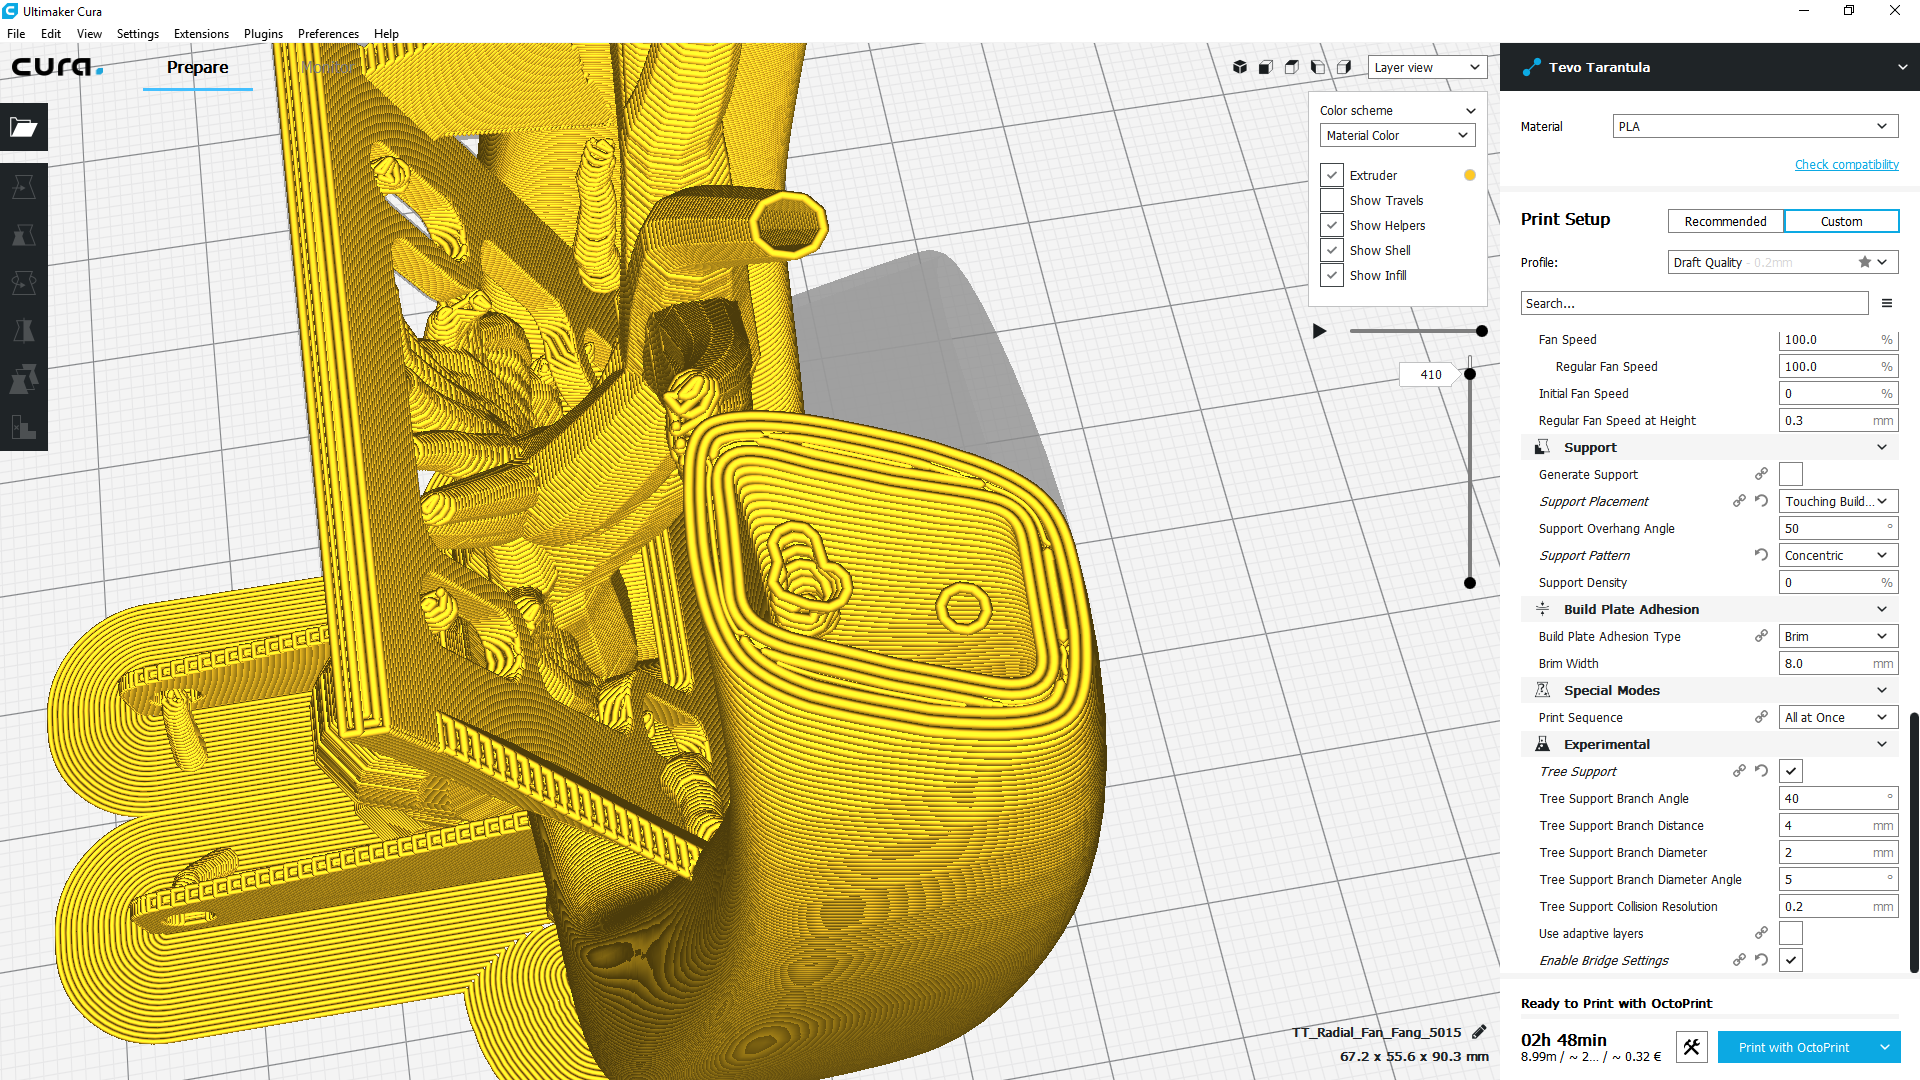Enable Show Travels checkbox
This screenshot has width=1920, height=1080.
(x=1332, y=200)
